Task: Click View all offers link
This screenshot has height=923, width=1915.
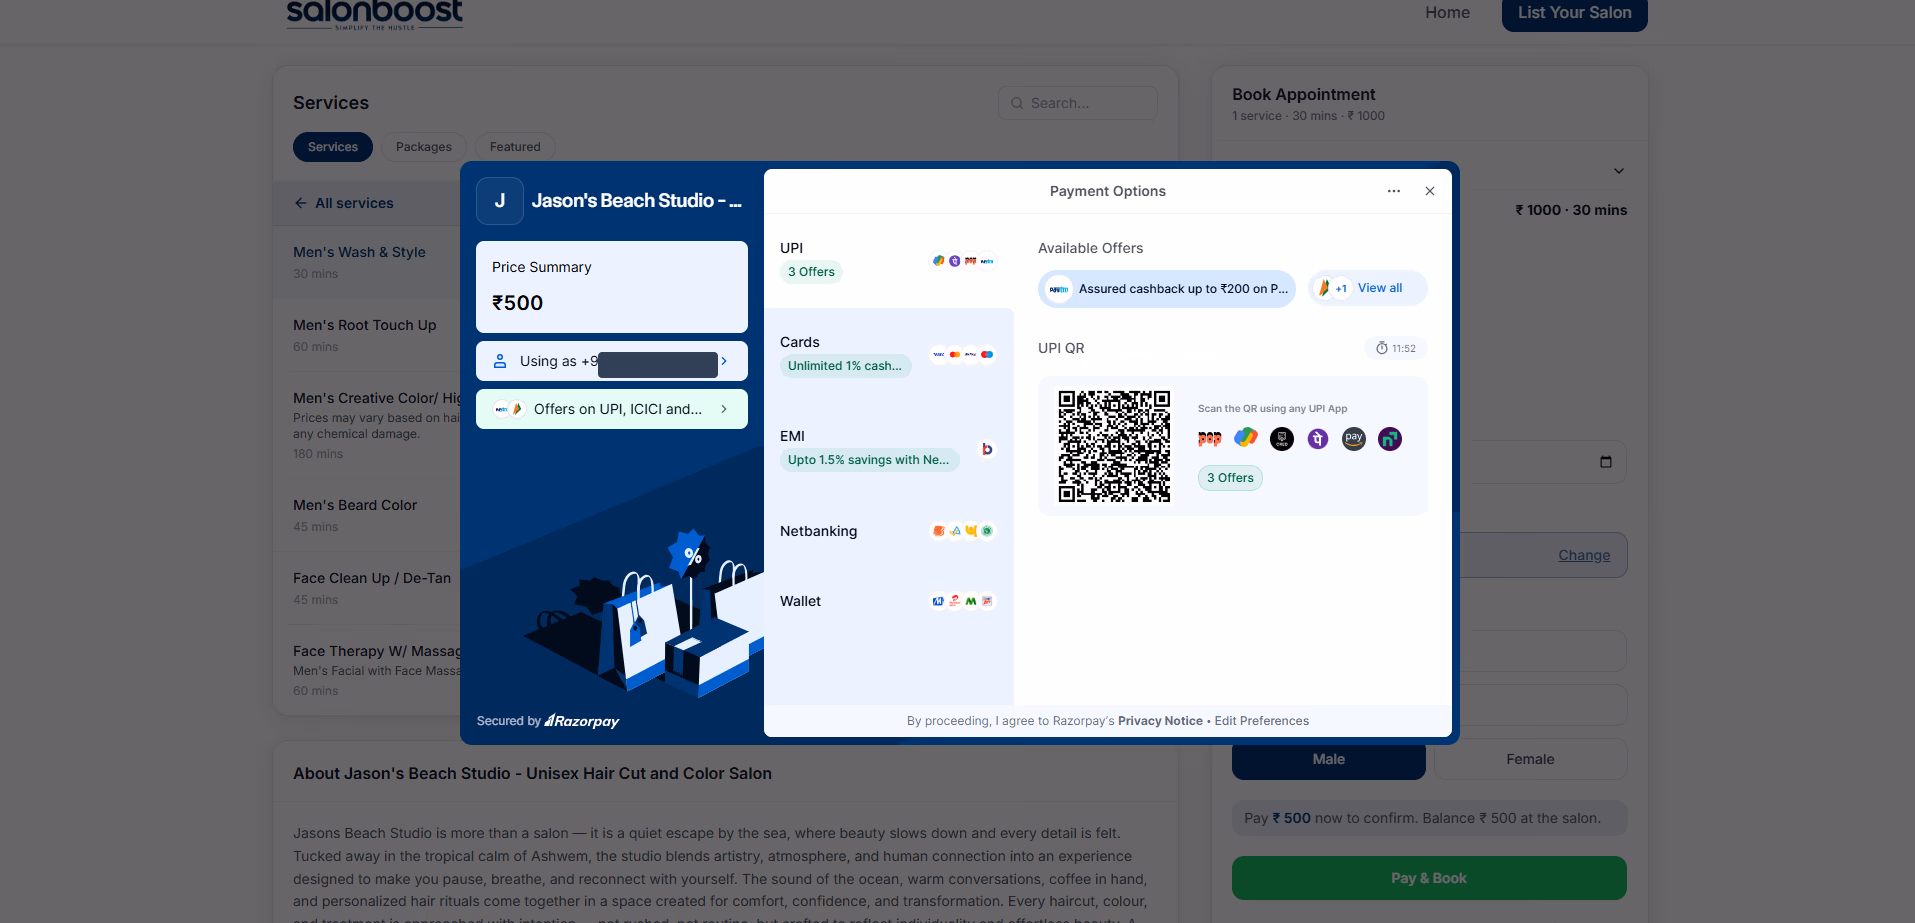Action: (x=1380, y=288)
